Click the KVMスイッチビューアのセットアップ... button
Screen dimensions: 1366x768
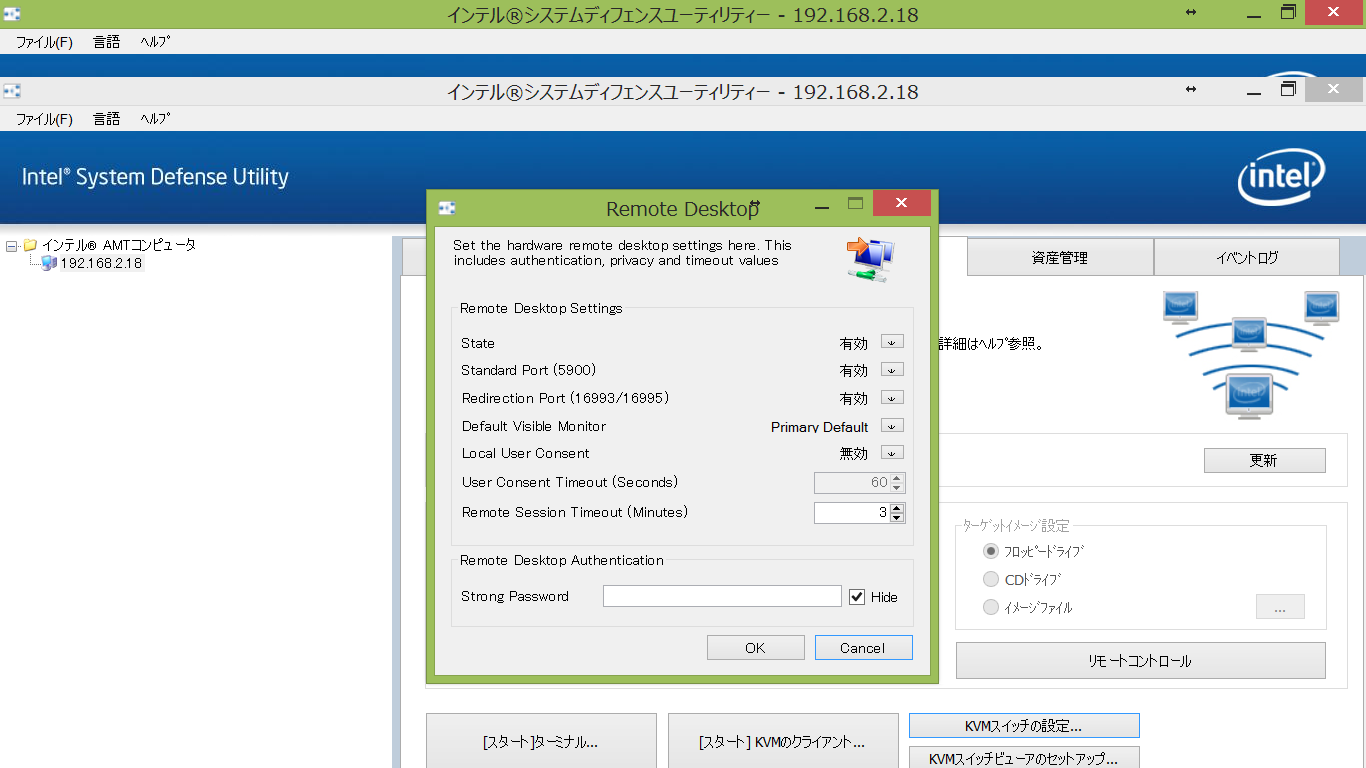(x=1024, y=758)
